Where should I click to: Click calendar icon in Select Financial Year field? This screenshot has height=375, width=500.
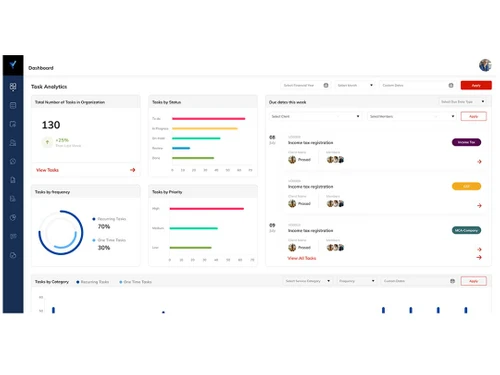coord(326,85)
